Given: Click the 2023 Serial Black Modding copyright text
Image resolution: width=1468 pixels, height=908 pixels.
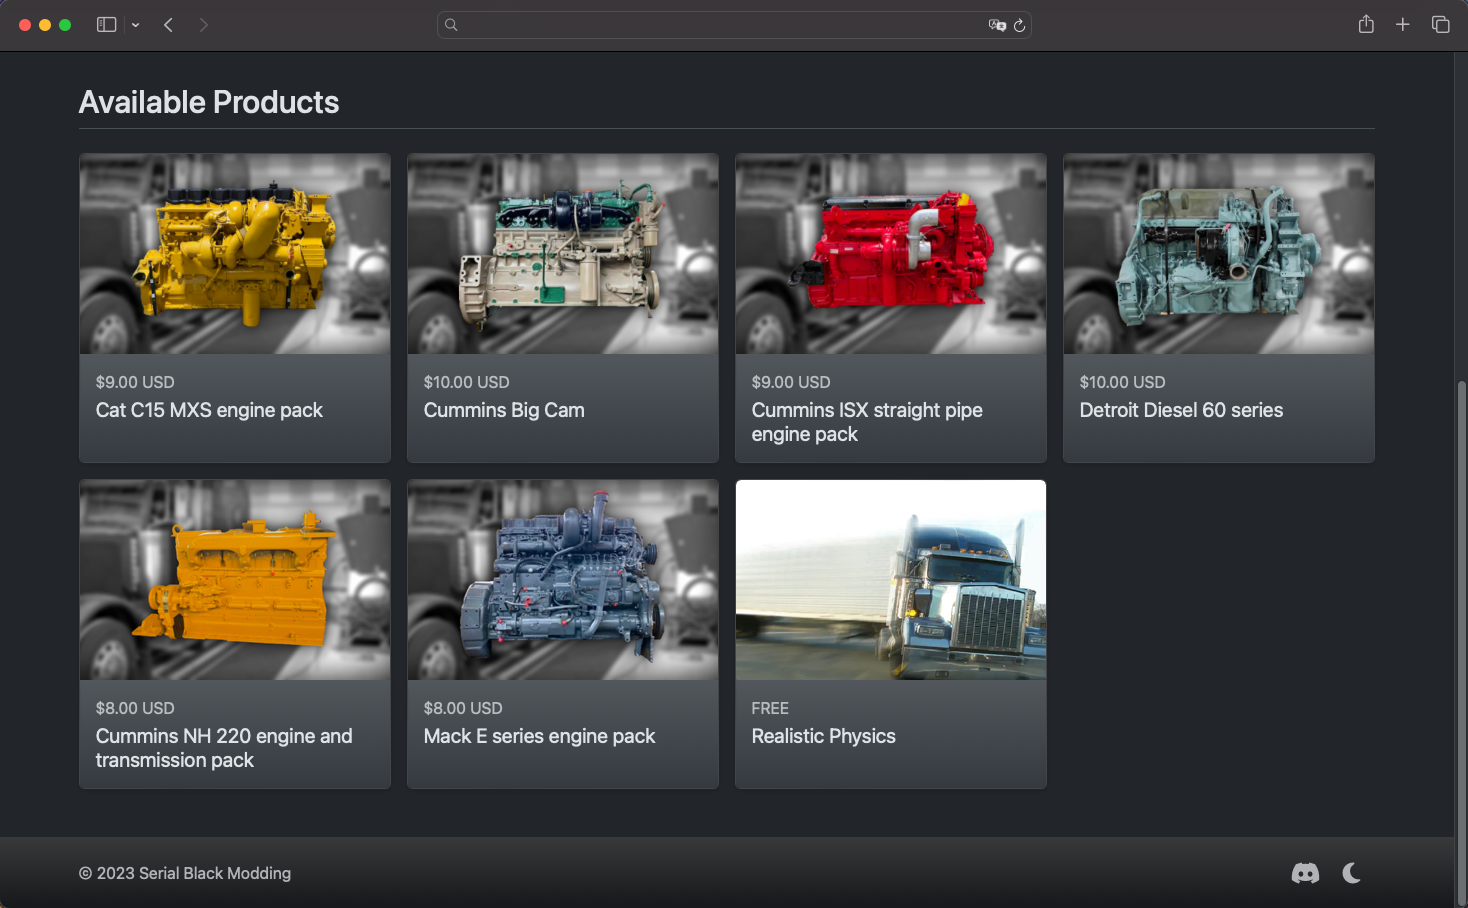Looking at the screenshot, I should (185, 873).
